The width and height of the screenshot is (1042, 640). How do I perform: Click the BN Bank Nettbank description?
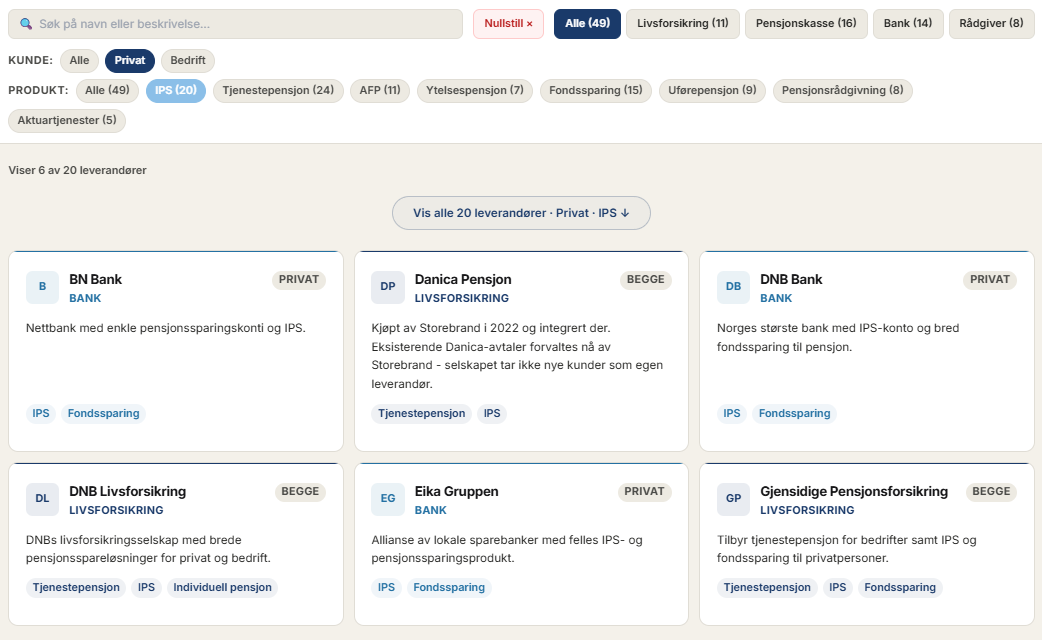click(x=165, y=328)
